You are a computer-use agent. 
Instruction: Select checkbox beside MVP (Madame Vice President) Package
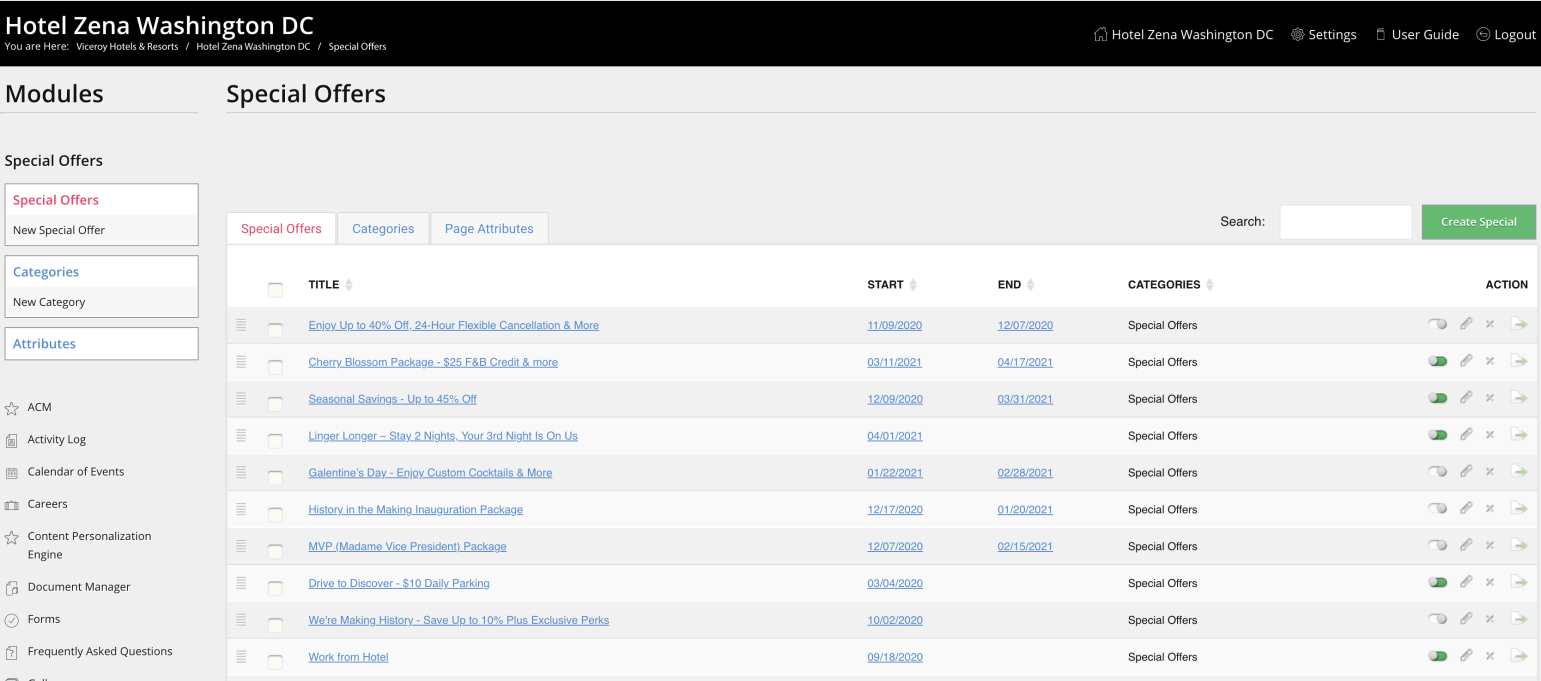[x=275, y=551]
